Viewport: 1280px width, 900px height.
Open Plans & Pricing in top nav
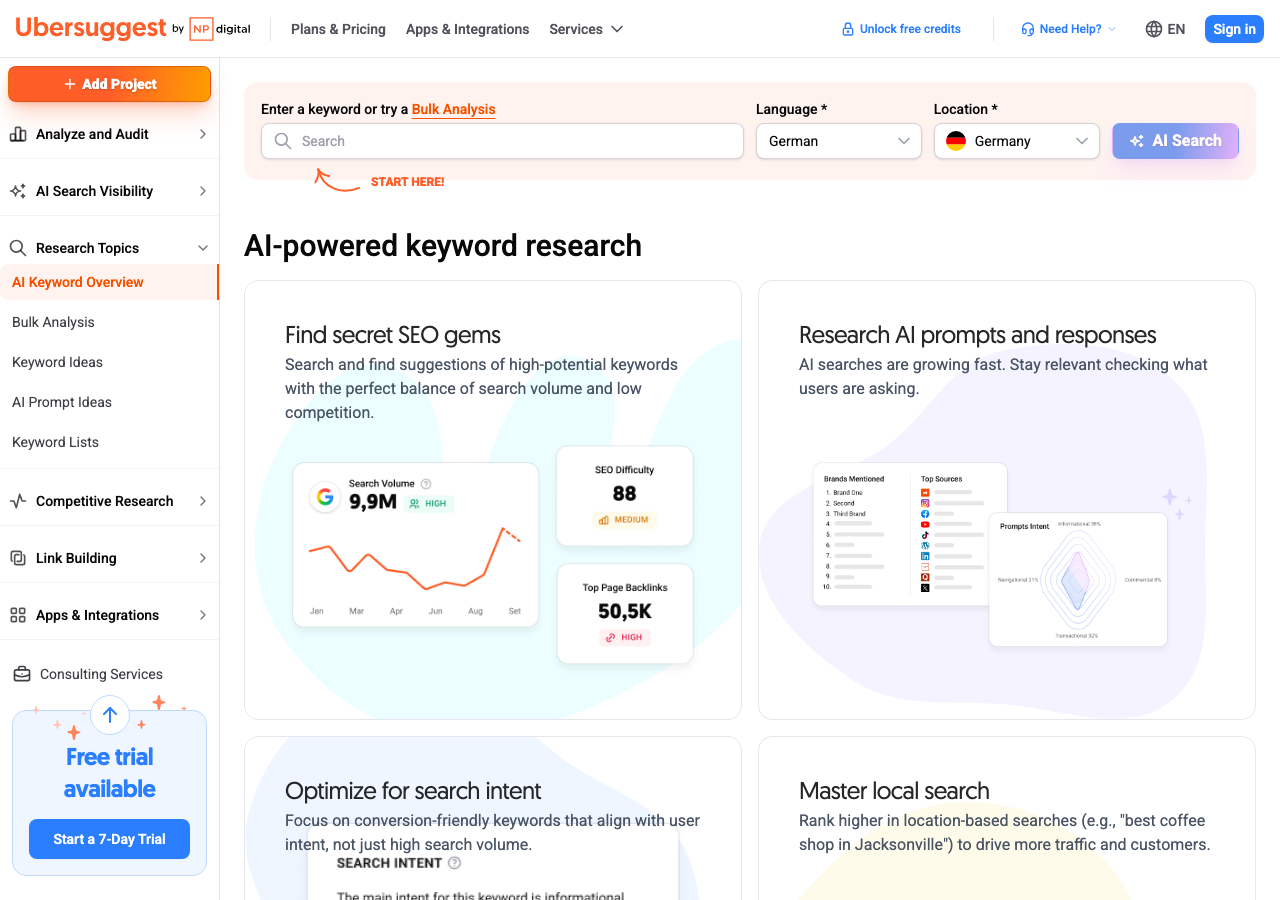pos(338,29)
